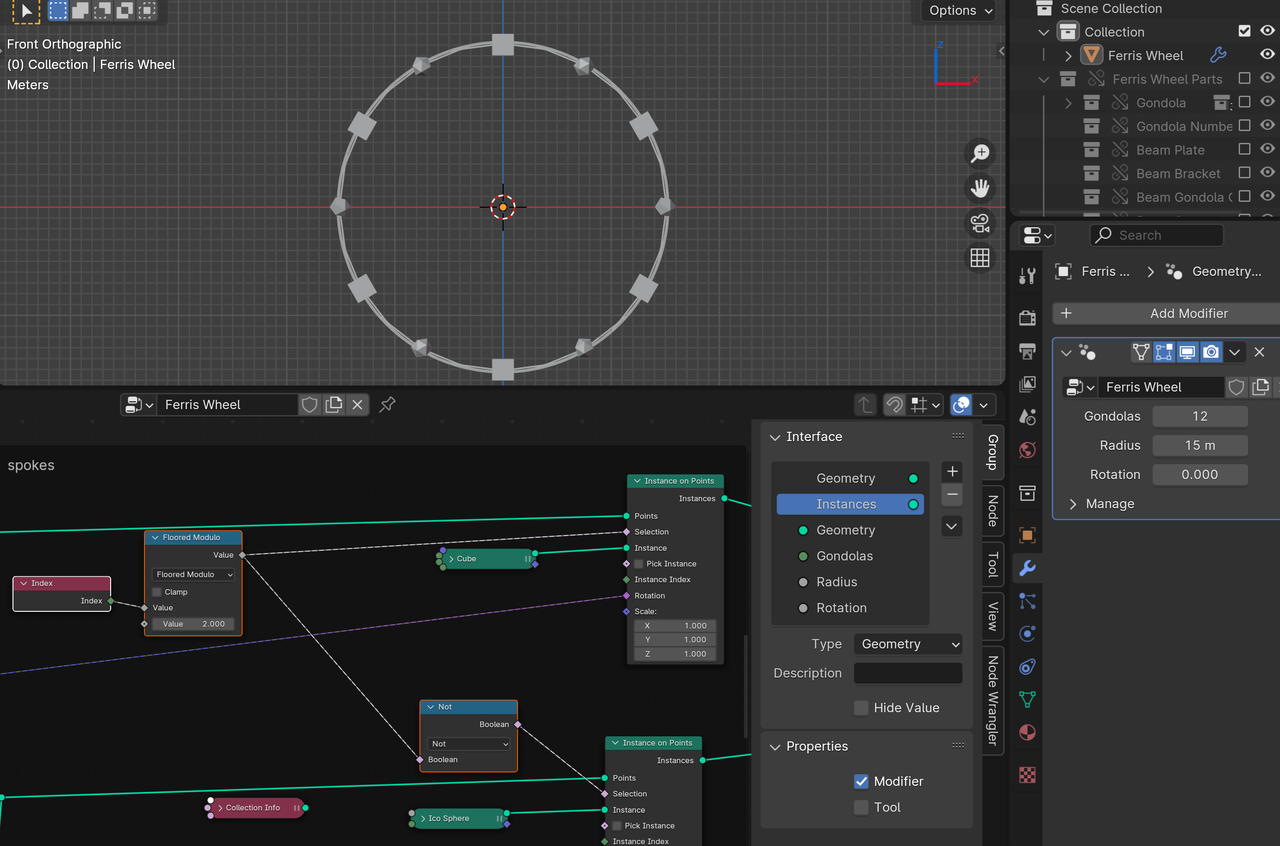Click the pan hand viewport gizmo
The width and height of the screenshot is (1280, 846).
pyautogui.click(x=980, y=188)
